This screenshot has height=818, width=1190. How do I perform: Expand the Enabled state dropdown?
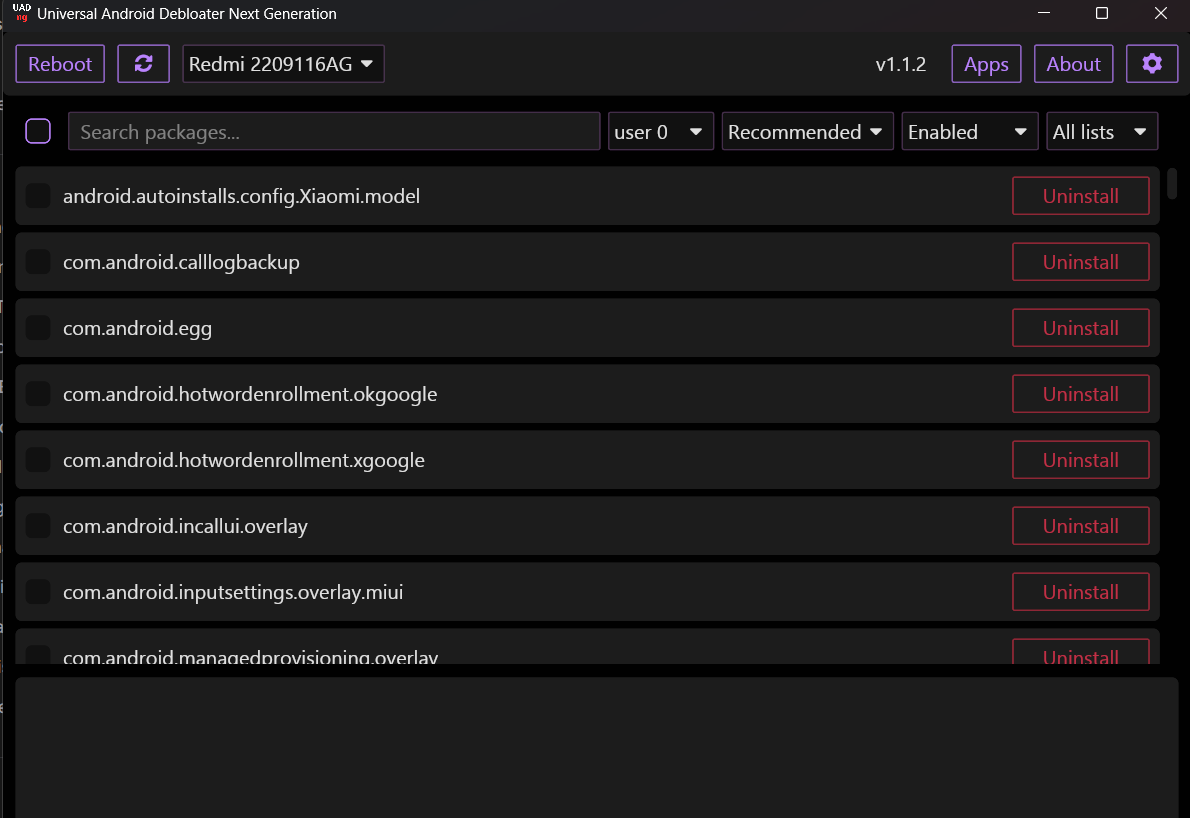[969, 132]
